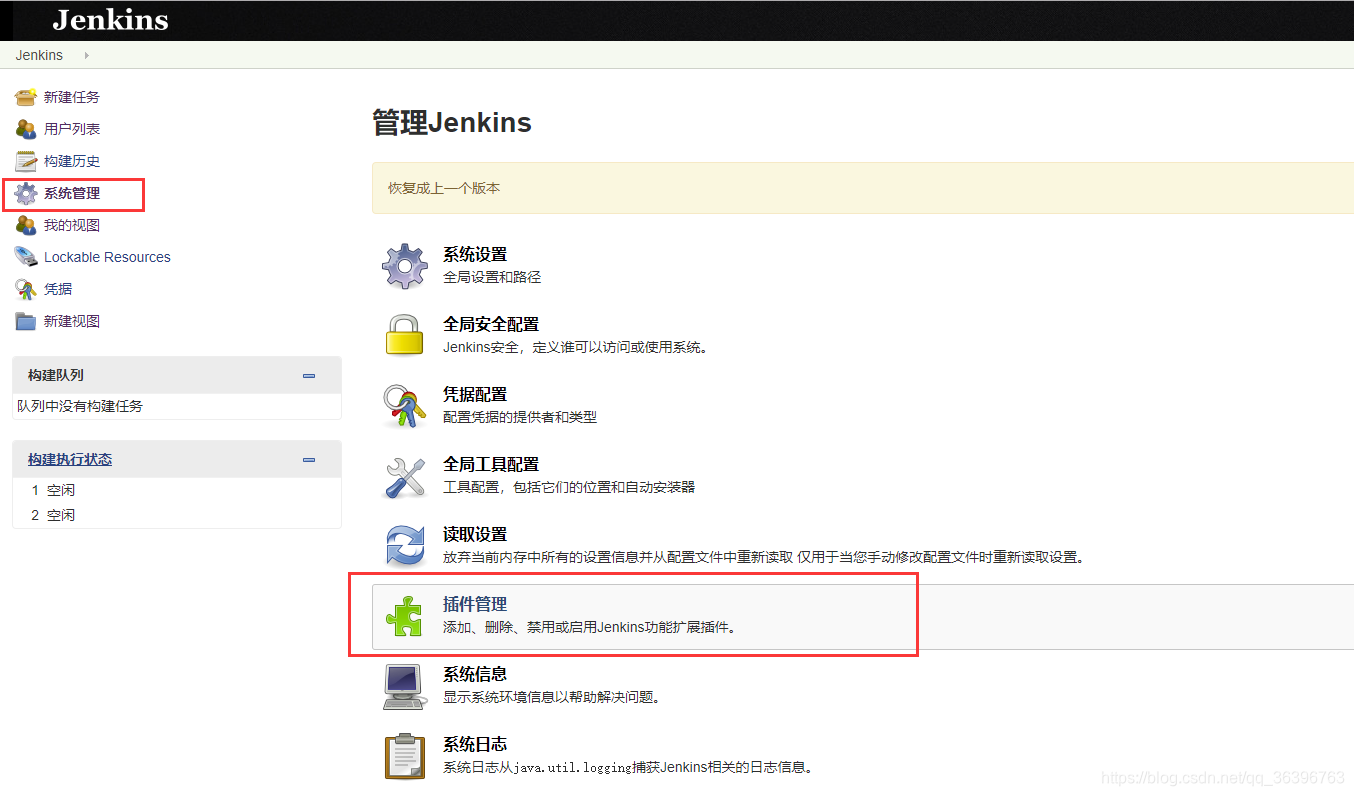The height and width of the screenshot is (796, 1354).
Task: Open breadcrumb dropdown arrow next to Jenkins
Action: click(87, 55)
